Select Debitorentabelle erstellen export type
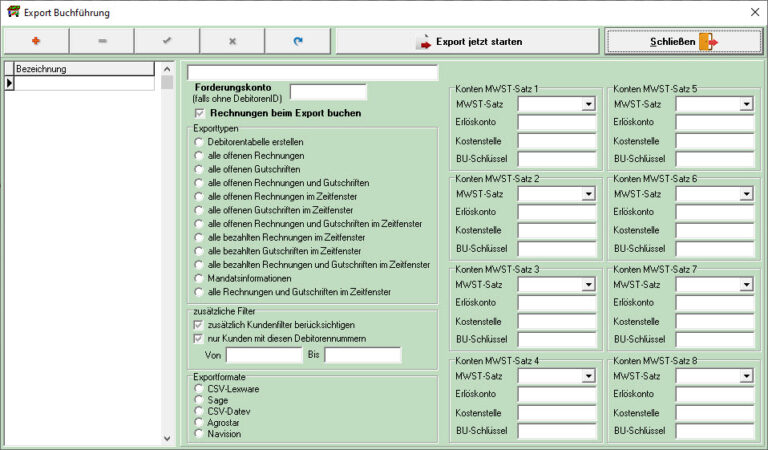768x450 pixels. pos(198,142)
